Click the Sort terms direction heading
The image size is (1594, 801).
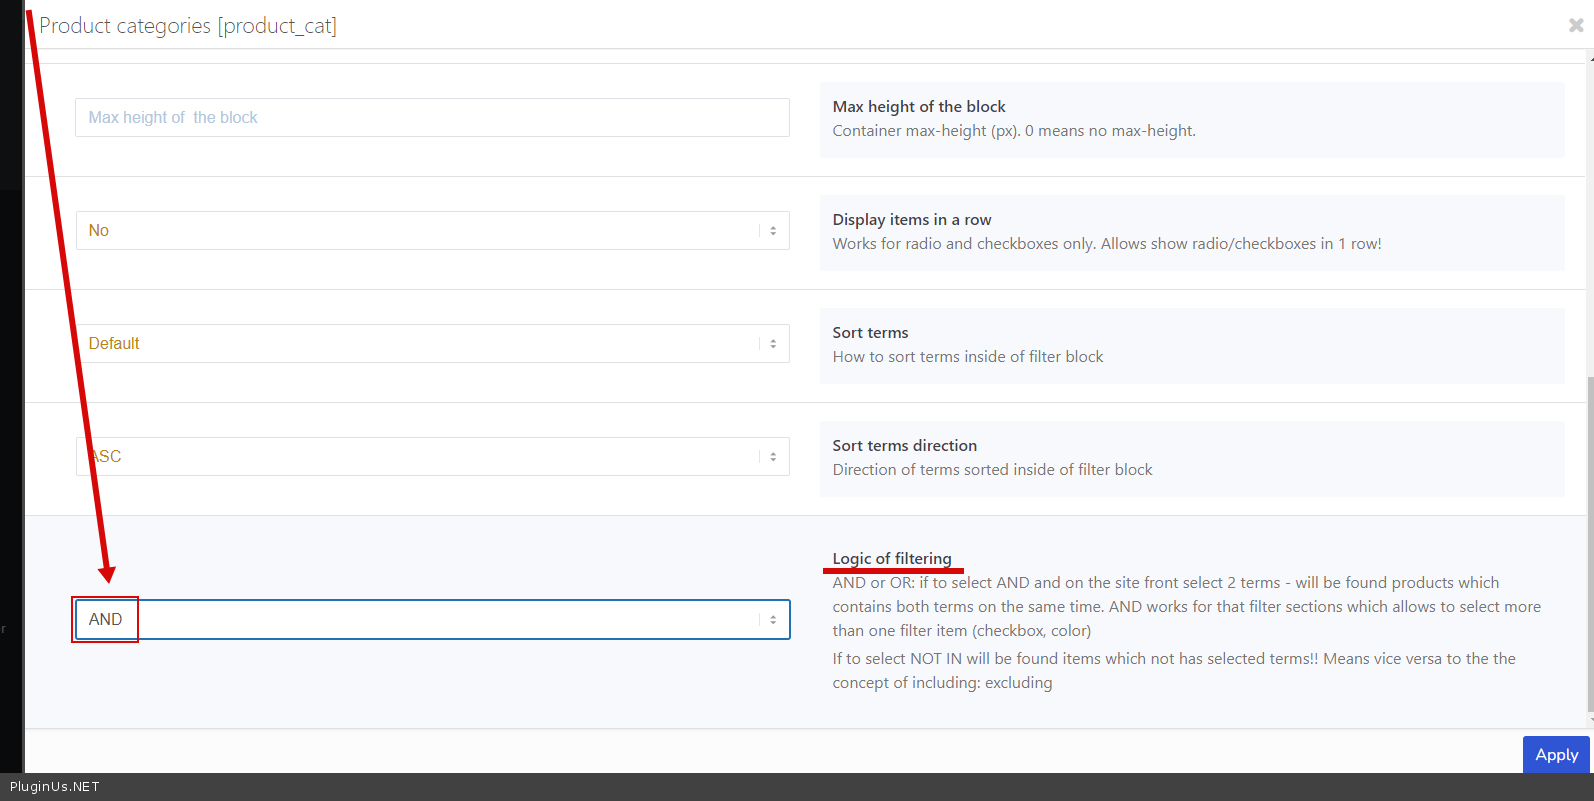pyautogui.click(x=904, y=446)
